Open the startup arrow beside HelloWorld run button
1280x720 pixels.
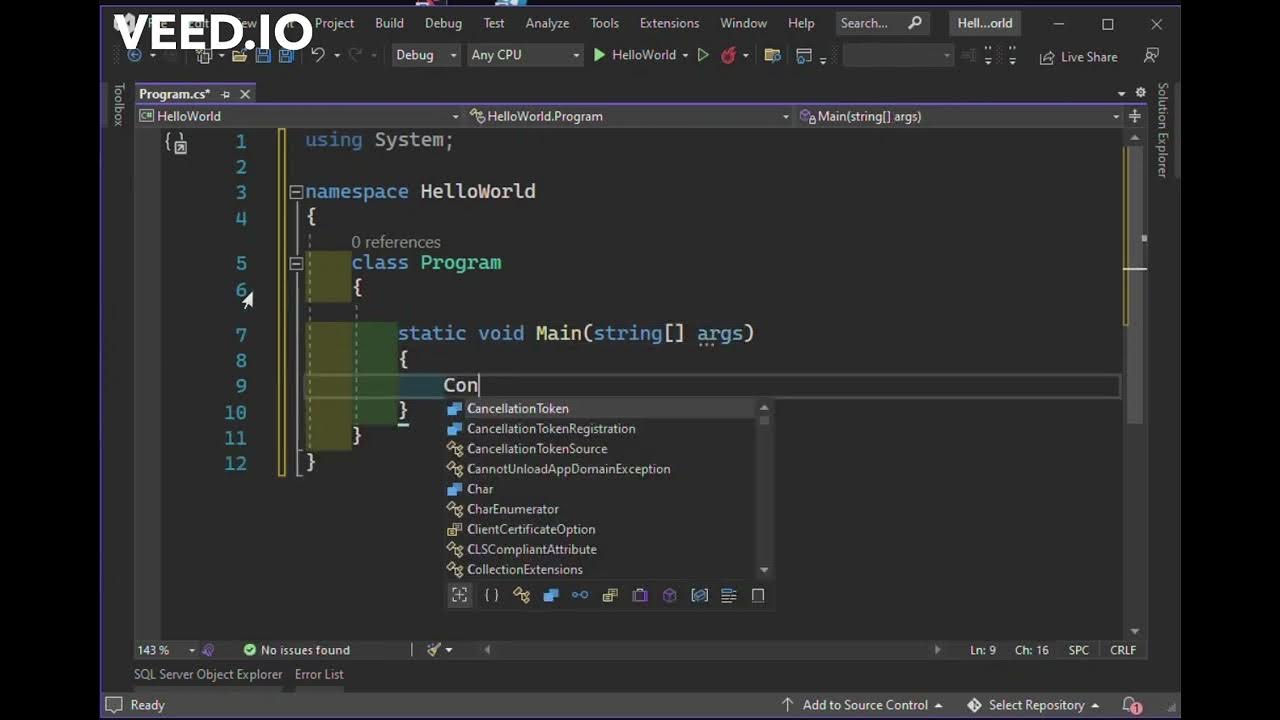click(685, 56)
